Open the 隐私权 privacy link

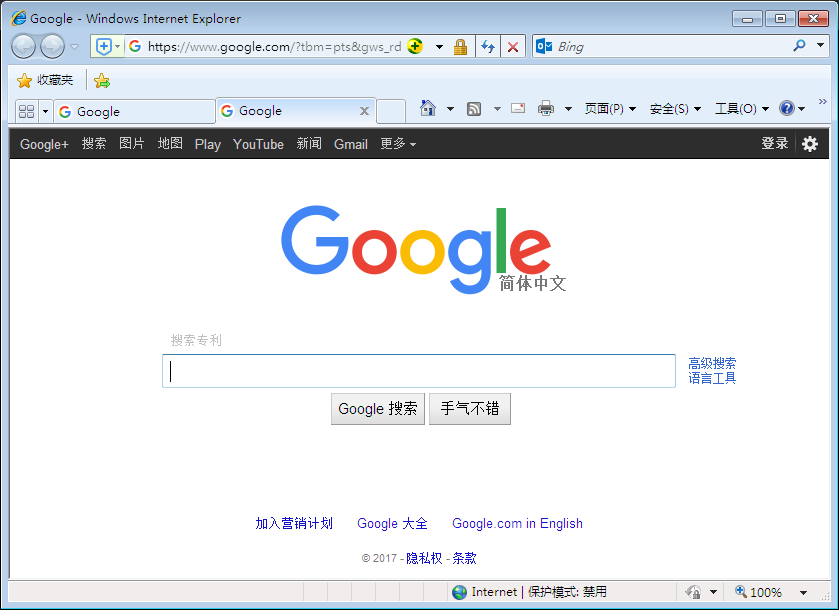pyautogui.click(x=424, y=558)
